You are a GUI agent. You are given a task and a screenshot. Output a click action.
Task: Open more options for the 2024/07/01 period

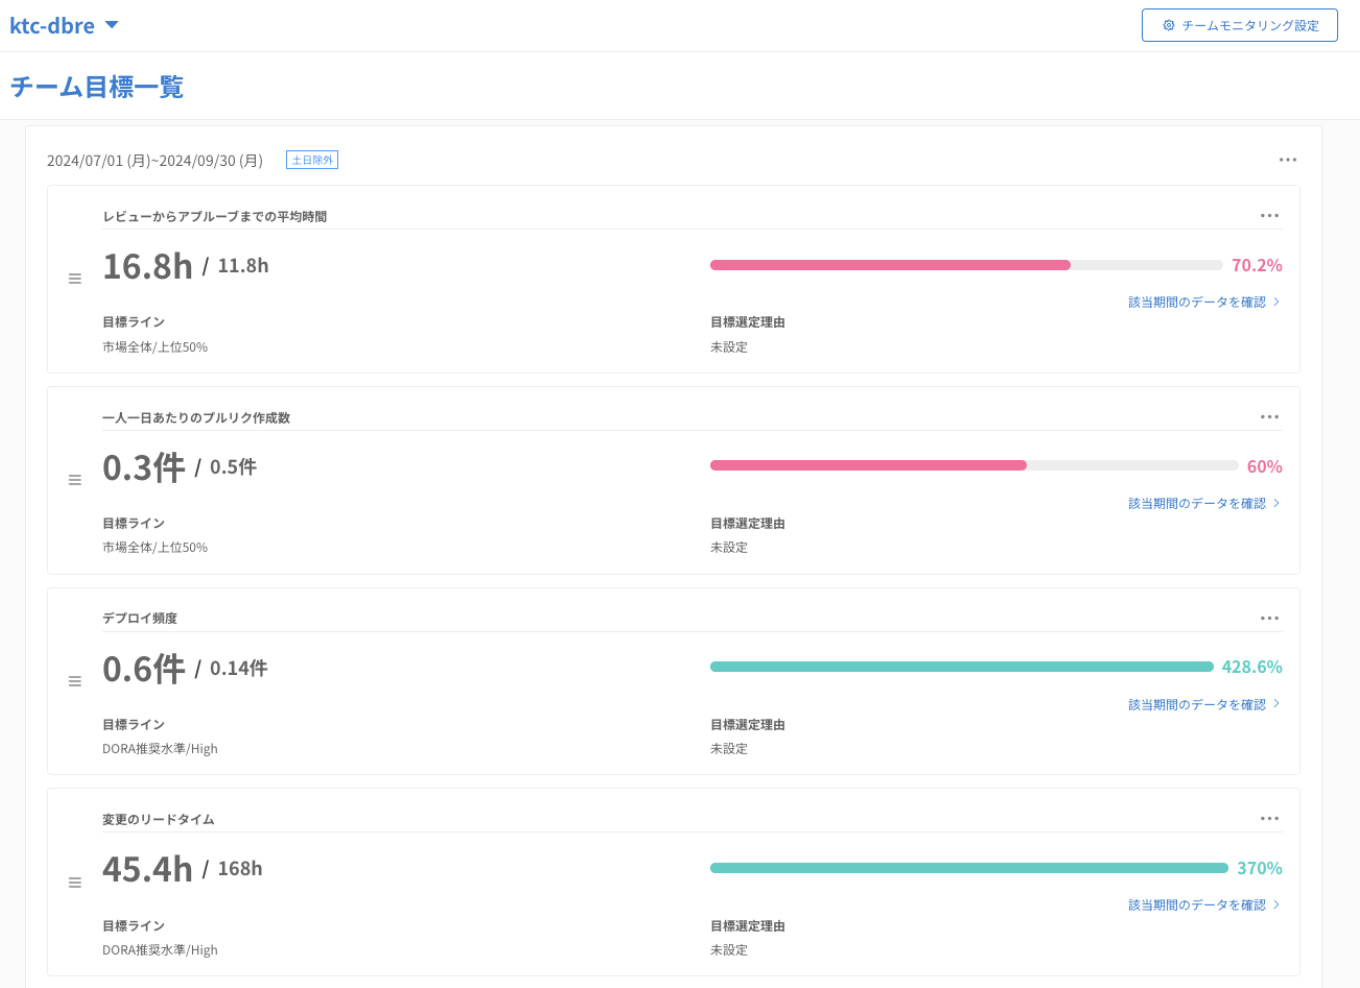point(1287,160)
